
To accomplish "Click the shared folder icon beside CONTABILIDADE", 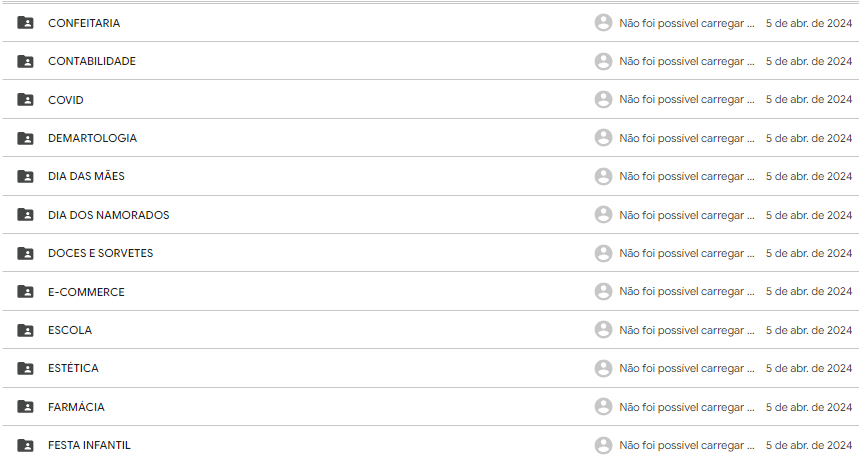I will coord(25,61).
